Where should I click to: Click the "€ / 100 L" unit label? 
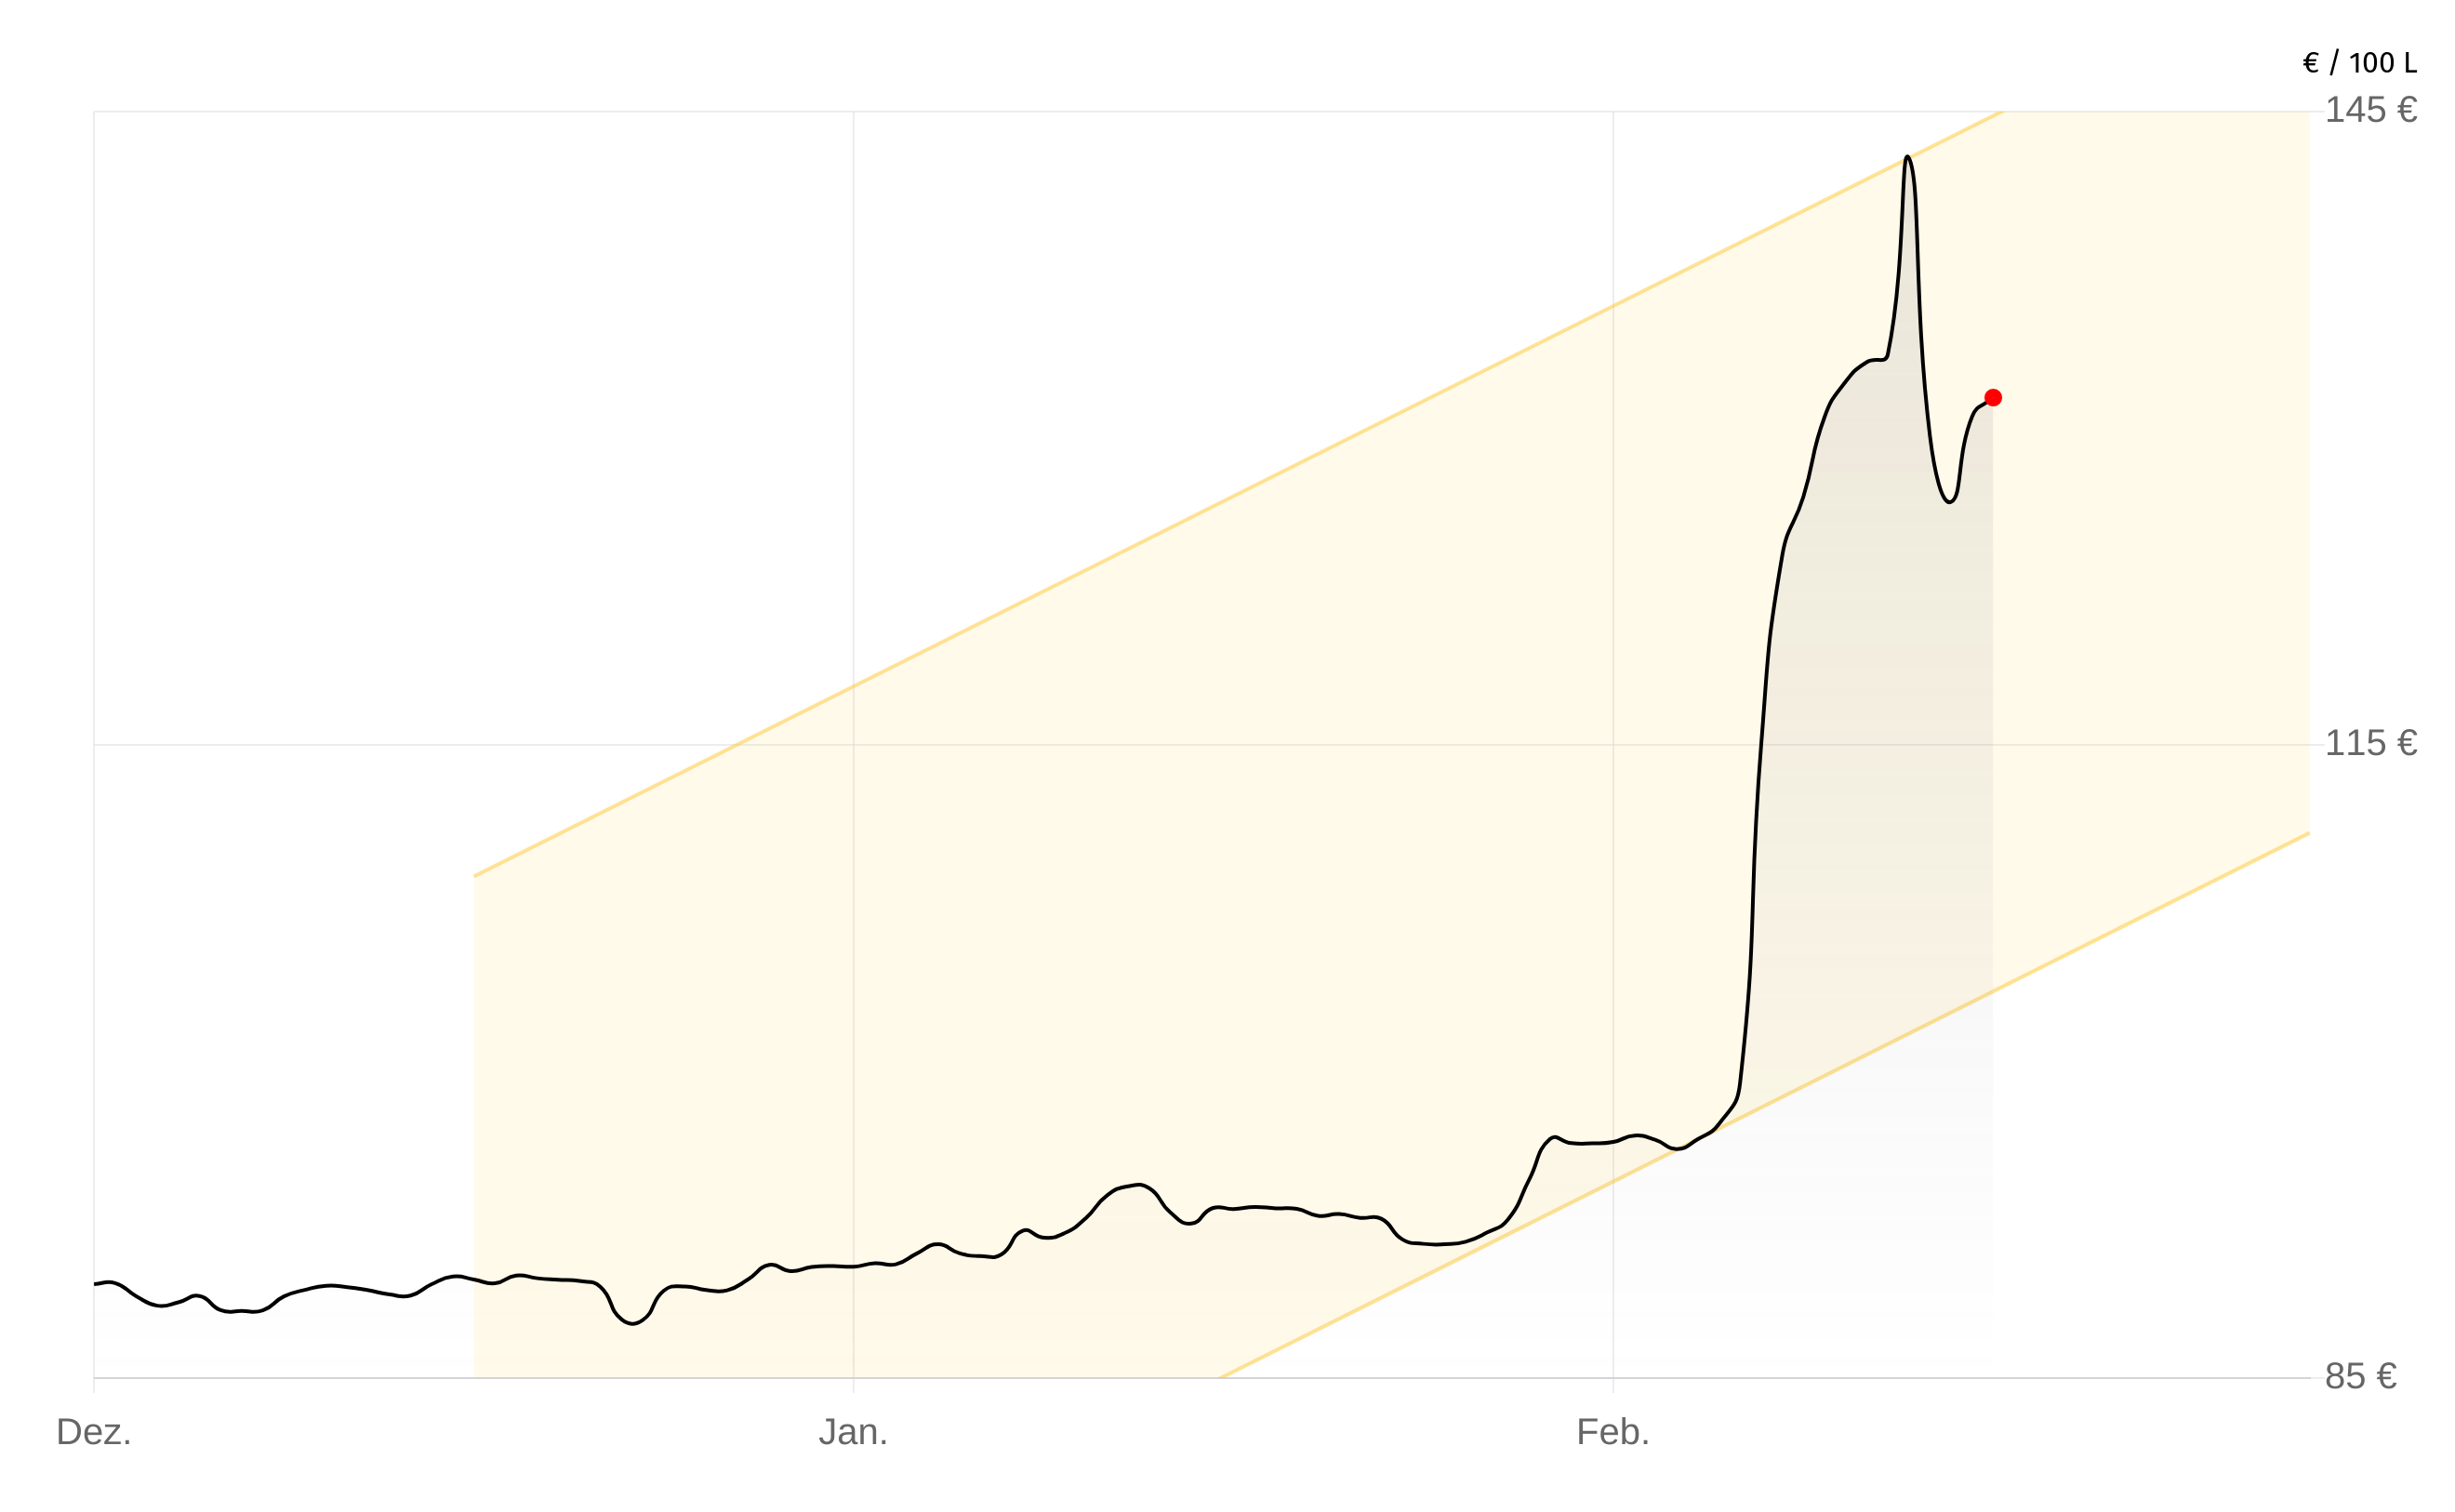coord(2359,64)
